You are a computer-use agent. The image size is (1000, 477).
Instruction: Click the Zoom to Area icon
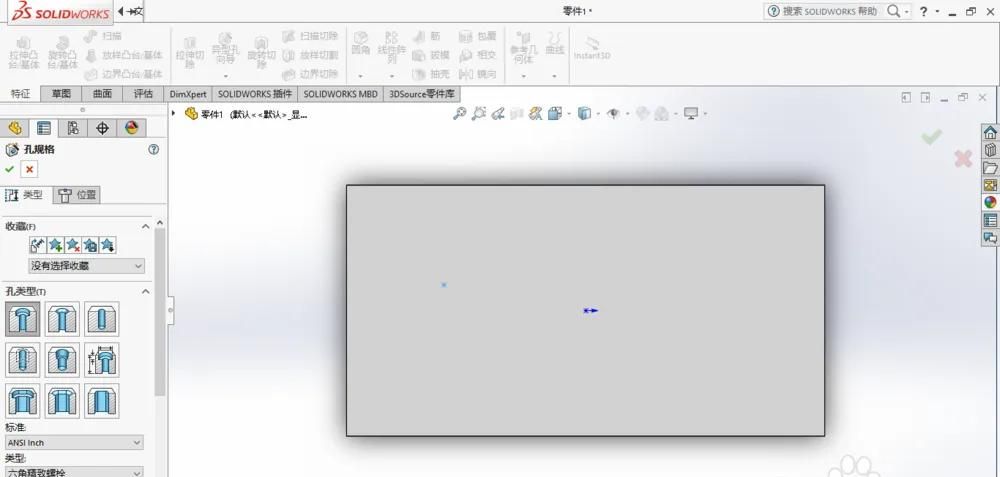click(x=478, y=114)
